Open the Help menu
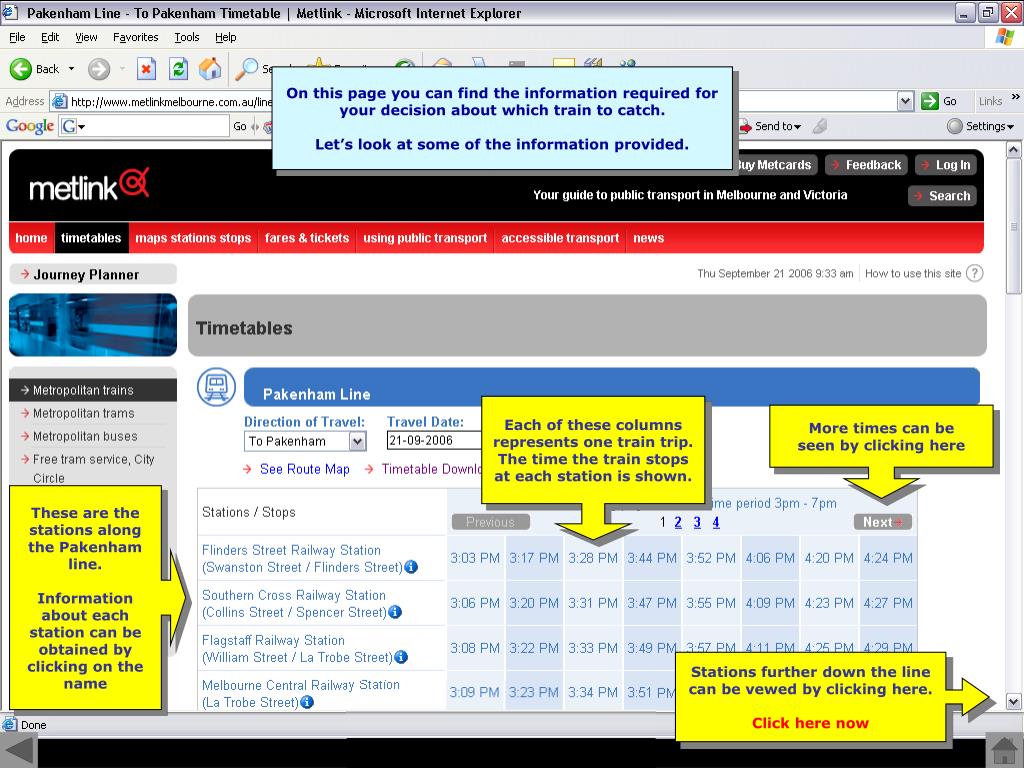Image resolution: width=1024 pixels, height=768 pixels. (x=225, y=37)
